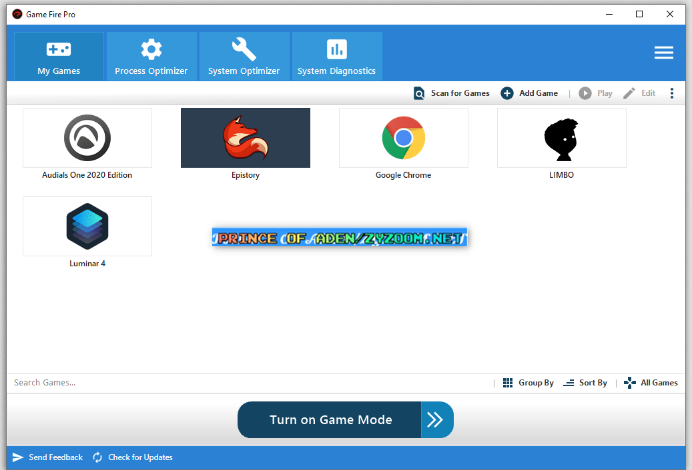Go to System Diagnostics tab
This screenshot has height=470, width=692.
pos(337,56)
